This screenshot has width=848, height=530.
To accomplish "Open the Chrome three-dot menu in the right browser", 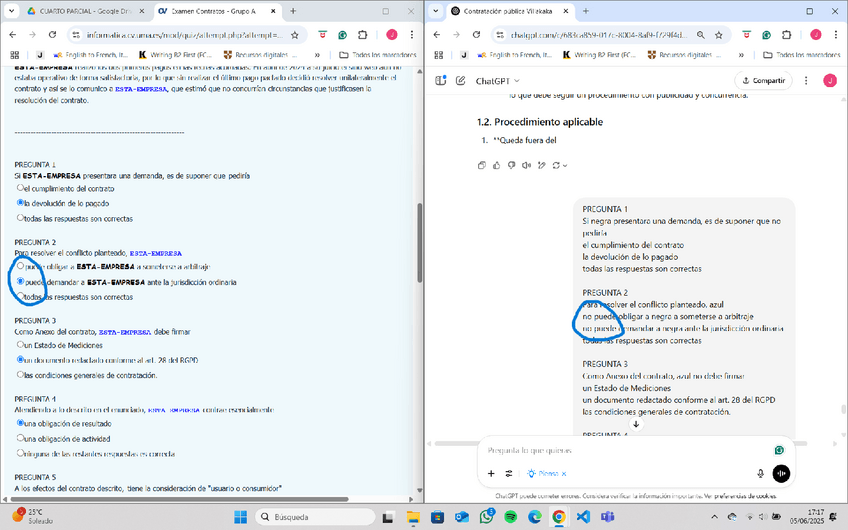I will [836, 35].
